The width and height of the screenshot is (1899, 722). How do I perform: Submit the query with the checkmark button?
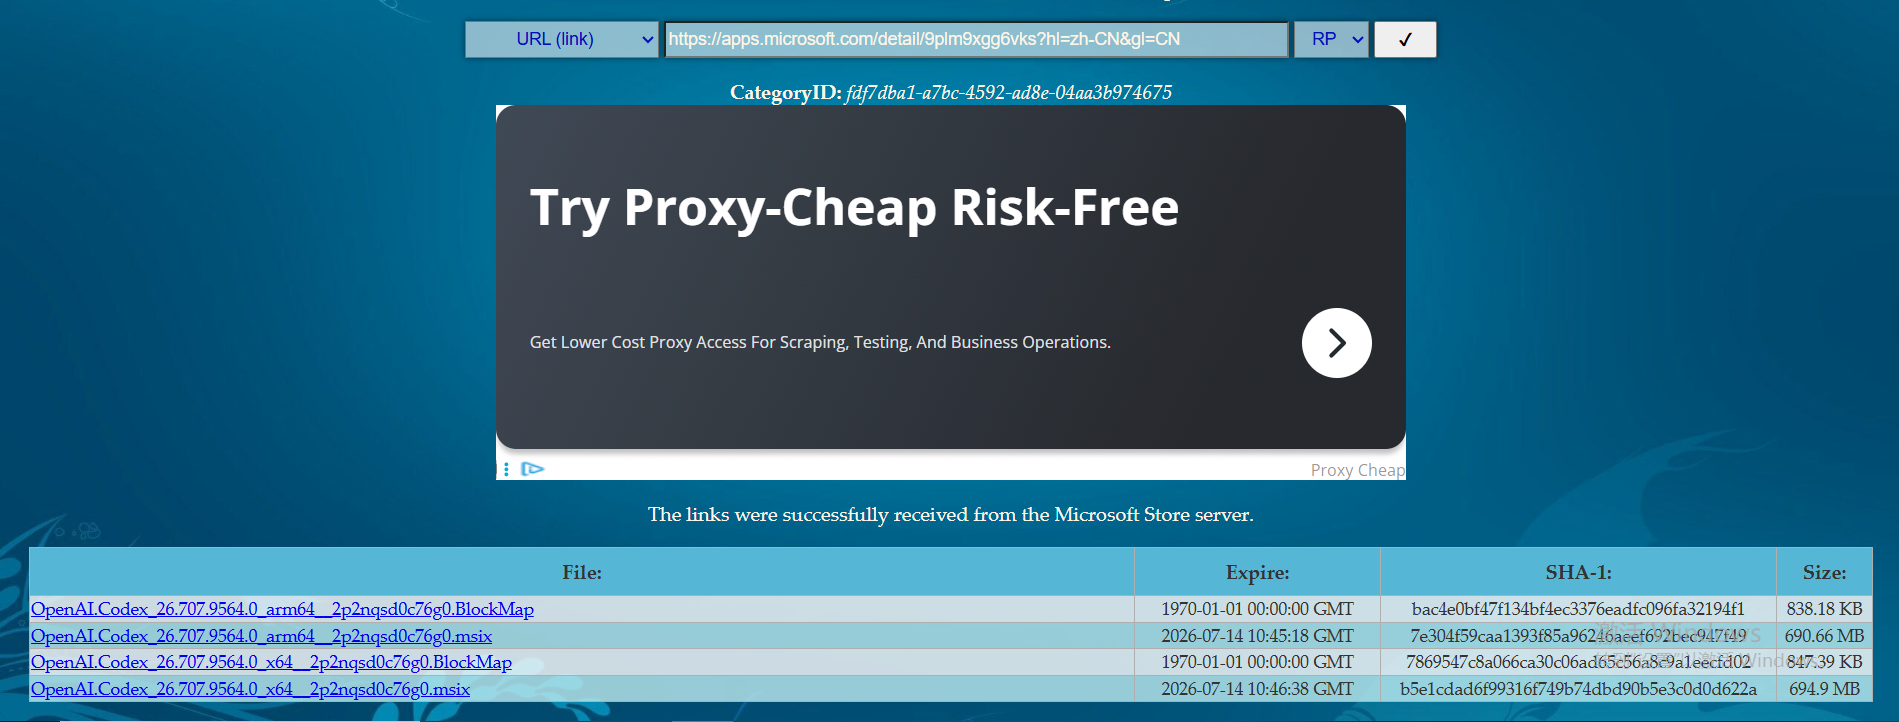click(1405, 39)
